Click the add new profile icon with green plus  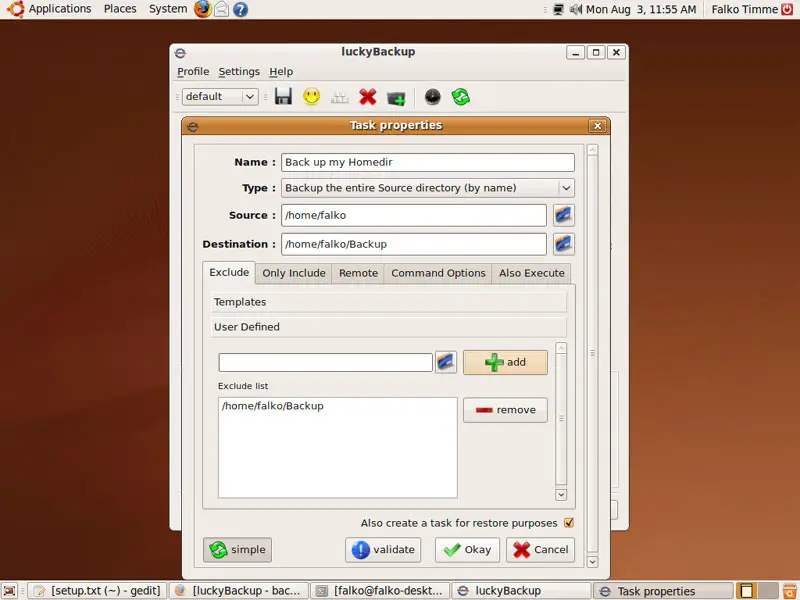pos(396,97)
